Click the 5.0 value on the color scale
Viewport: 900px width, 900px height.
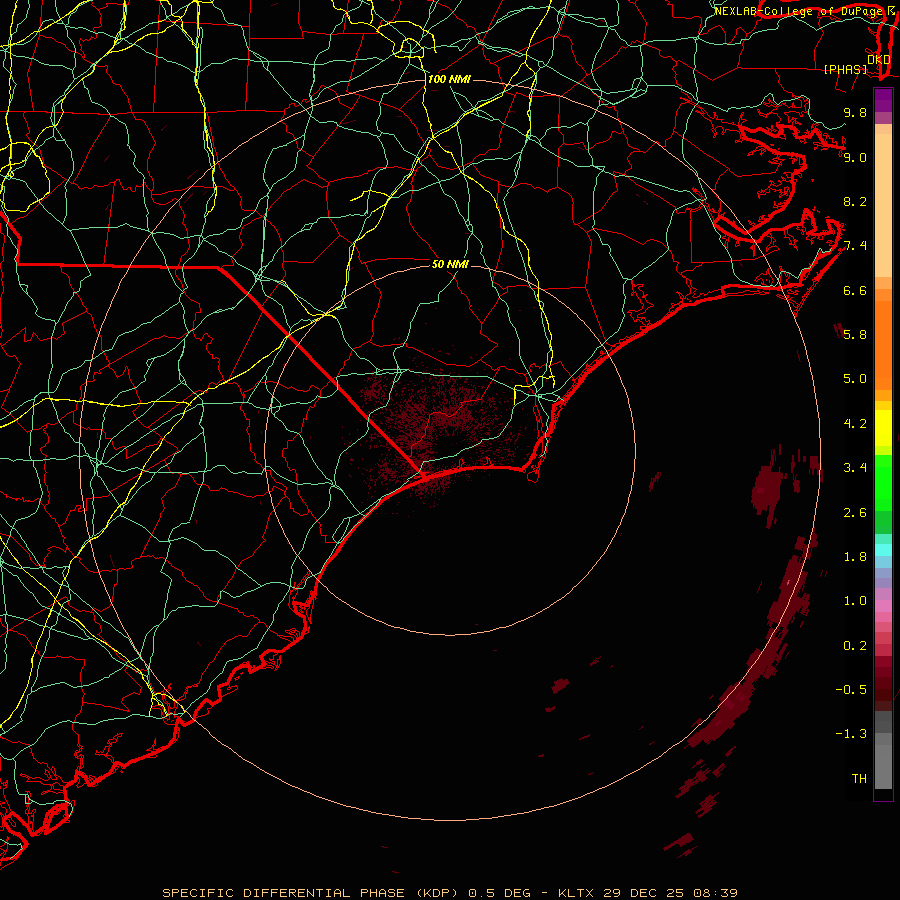click(x=855, y=379)
